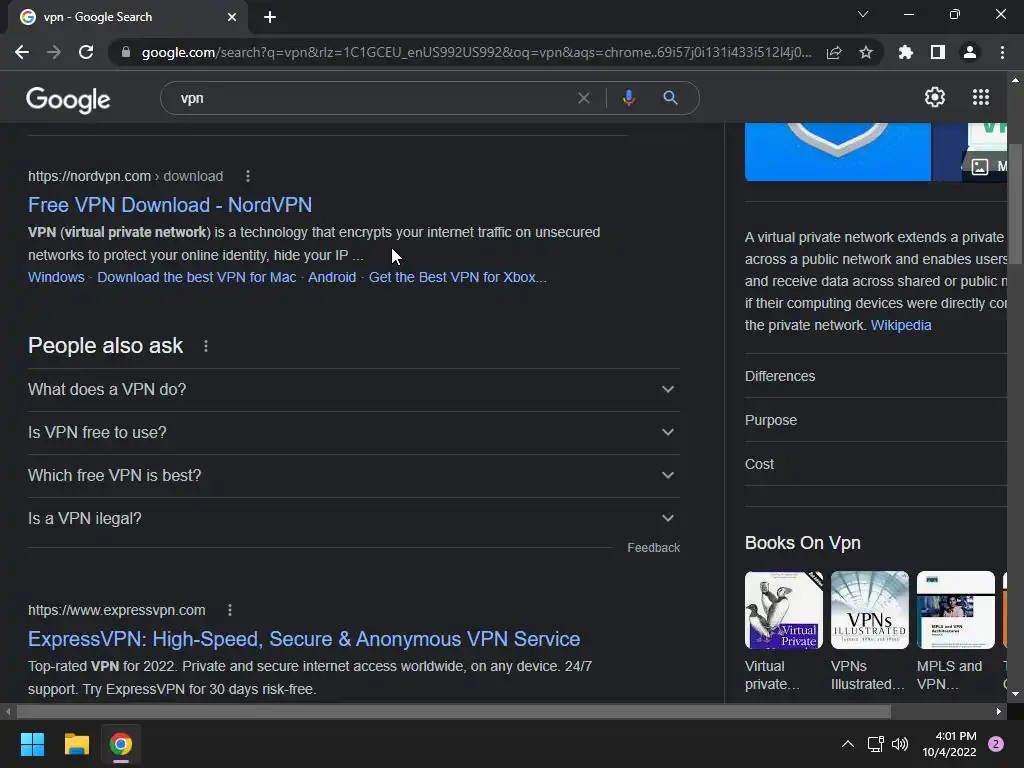Clear the search box text

point(584,98)
